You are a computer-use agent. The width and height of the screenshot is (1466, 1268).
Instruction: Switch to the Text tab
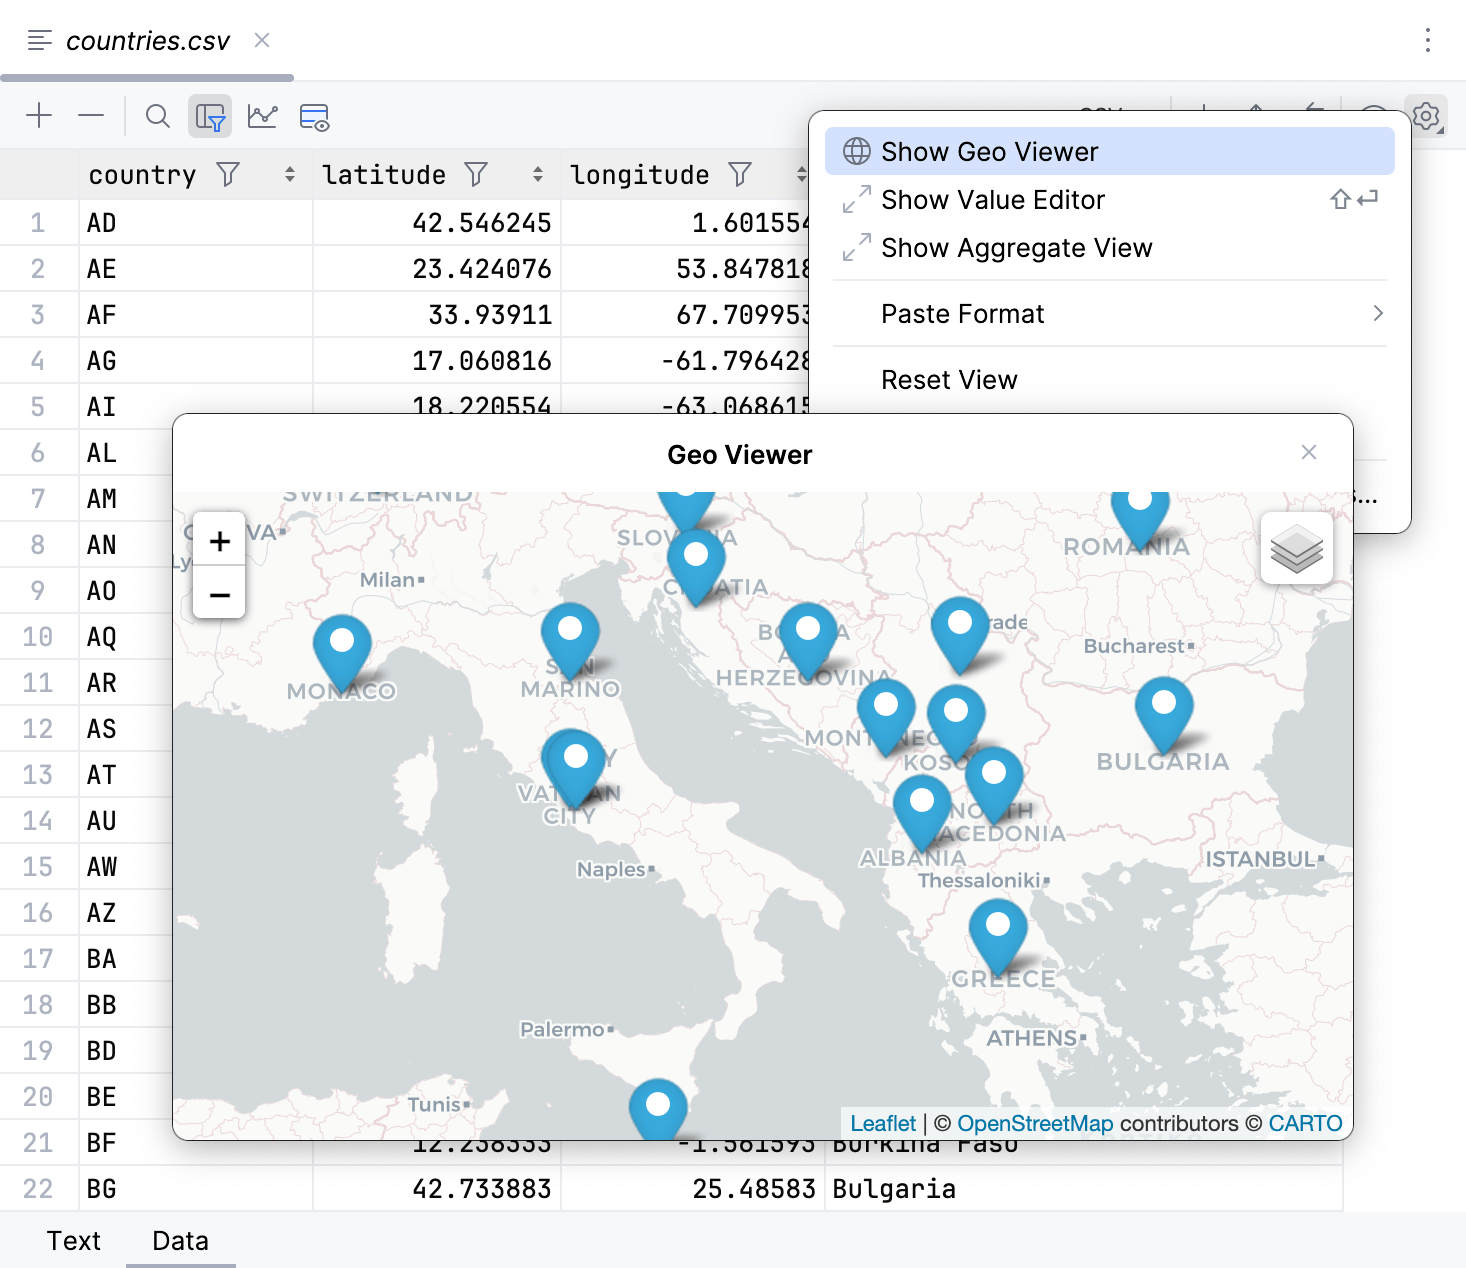tap(73, 1240)
